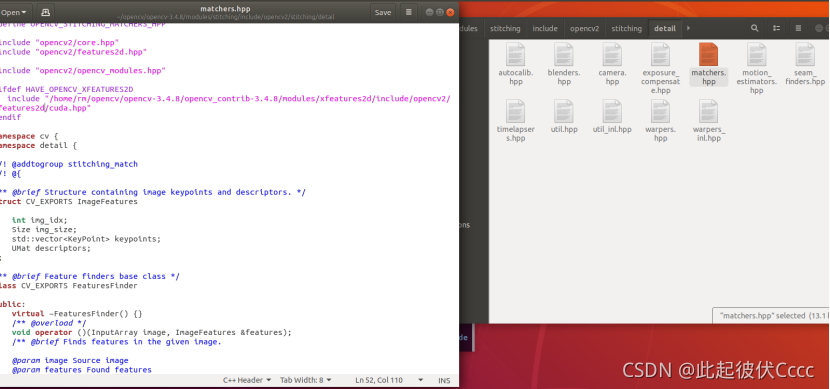Go to the stitching path segment
Screen dimensions: 830x389
[x=505, y=29]
